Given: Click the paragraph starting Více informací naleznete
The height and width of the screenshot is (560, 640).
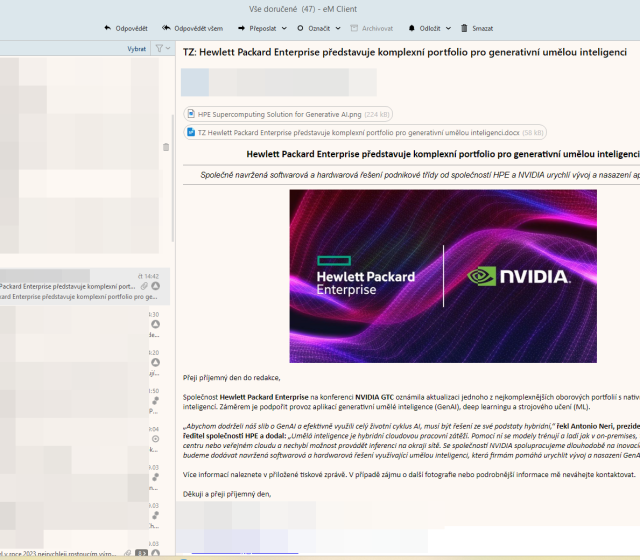Looking at the screenshot, I should click(x=409, y=474).
